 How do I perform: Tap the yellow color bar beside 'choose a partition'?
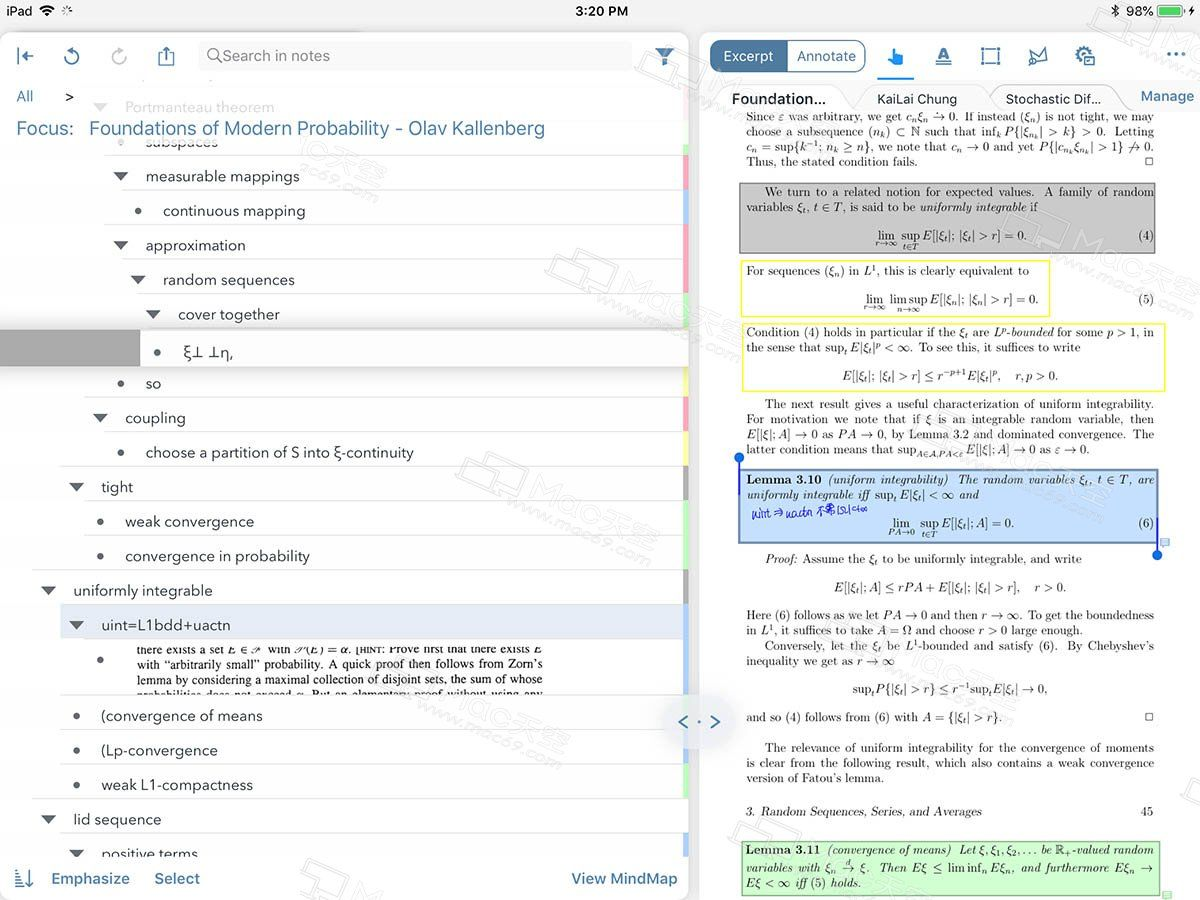[686, 450]
